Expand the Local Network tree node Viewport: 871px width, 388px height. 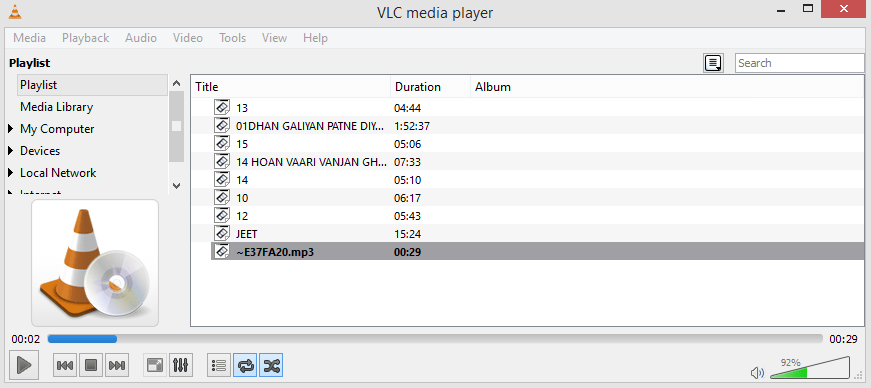point(11,173)
